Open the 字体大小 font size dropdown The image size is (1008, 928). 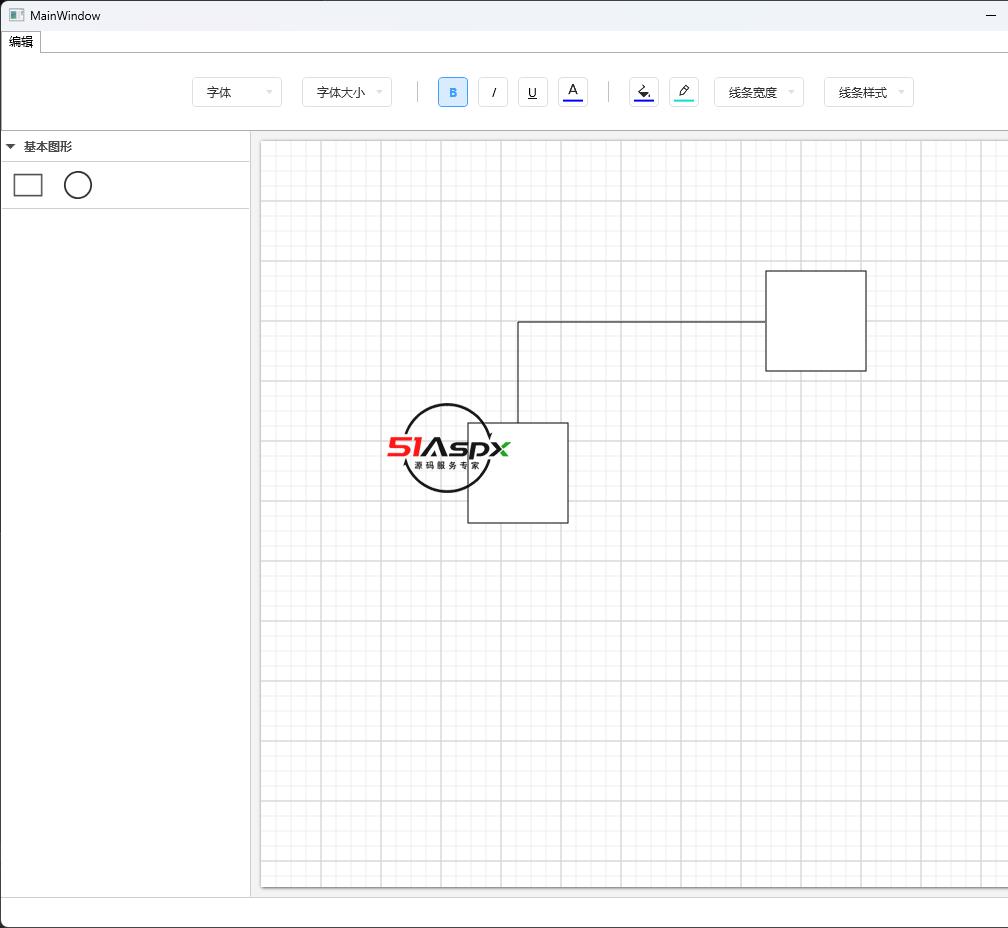click(346, 92)
